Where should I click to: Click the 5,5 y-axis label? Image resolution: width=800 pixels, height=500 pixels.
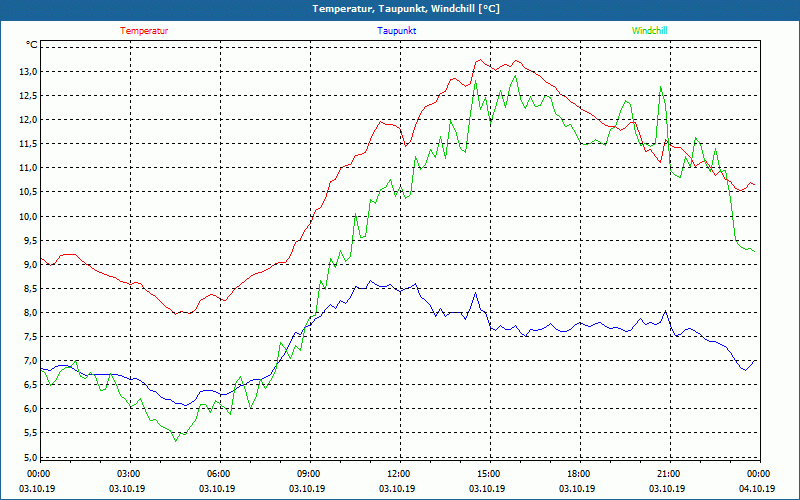click(31, 433)
